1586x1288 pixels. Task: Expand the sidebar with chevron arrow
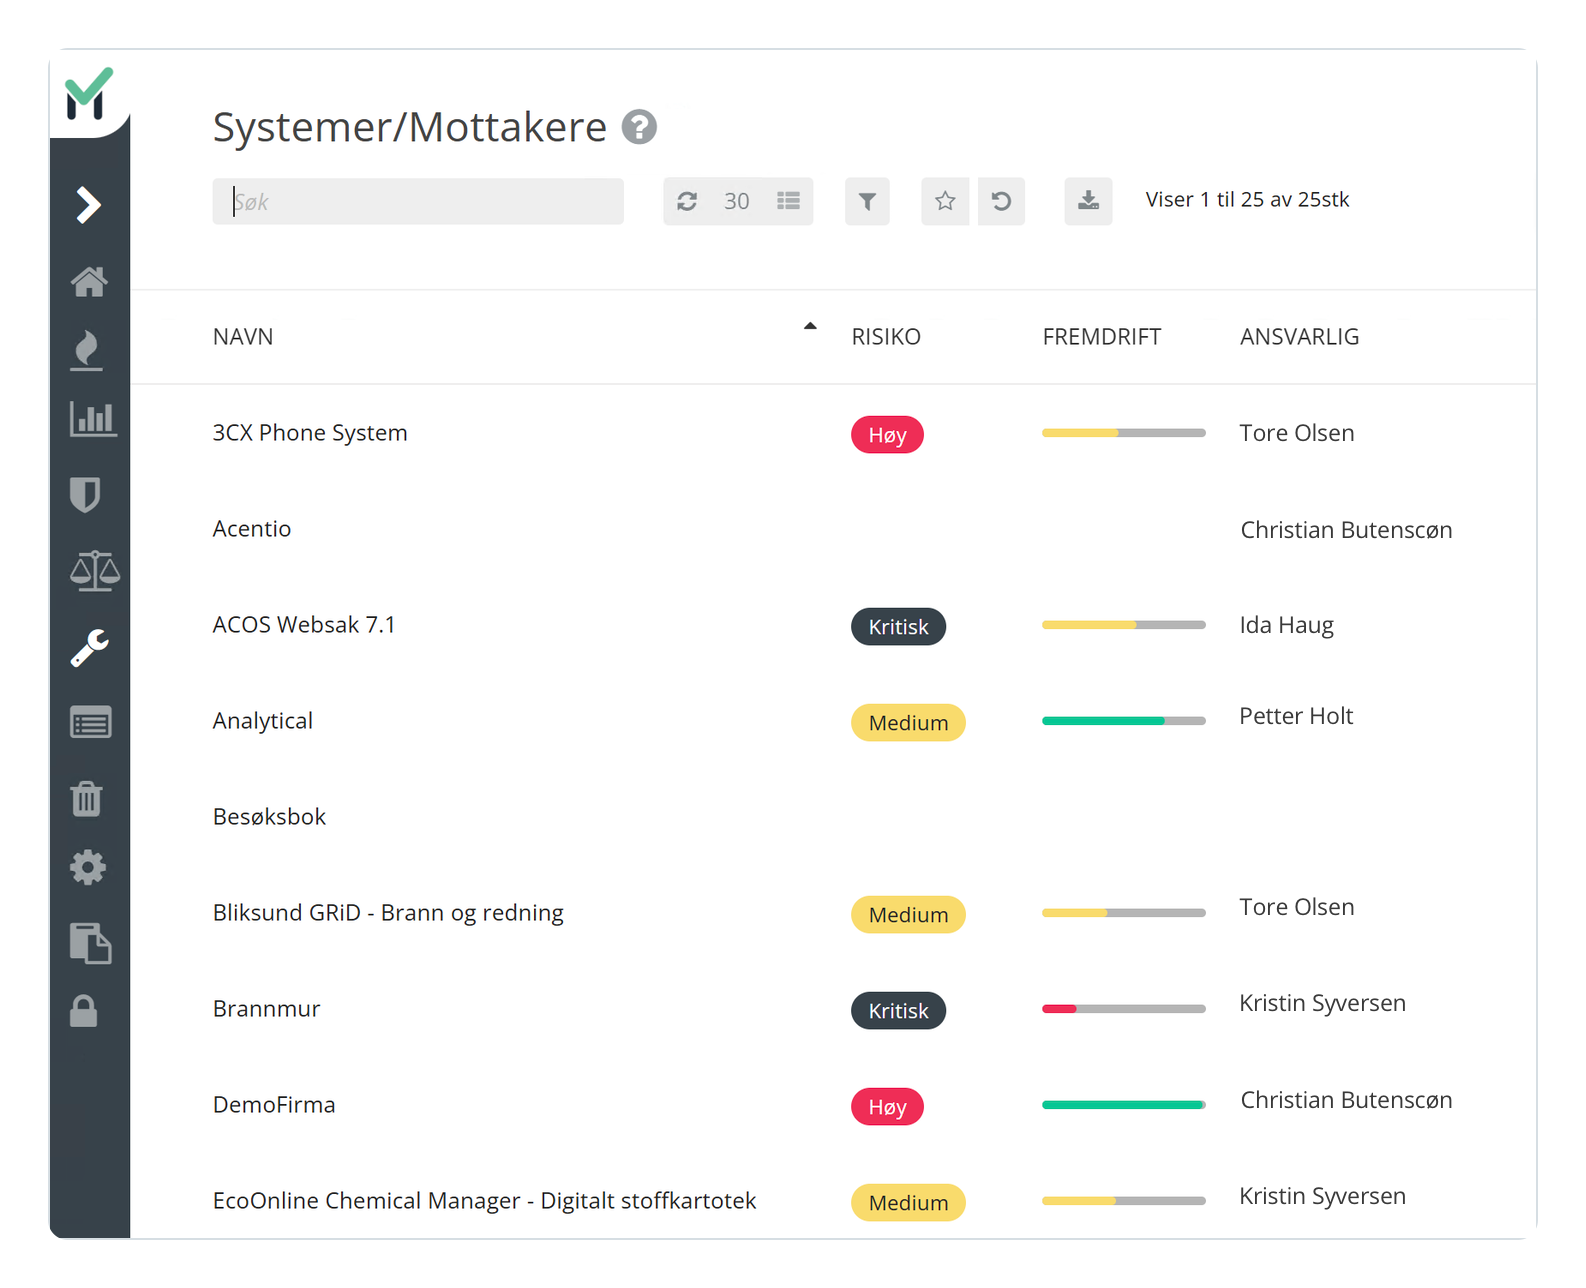(x=89, y=205)
